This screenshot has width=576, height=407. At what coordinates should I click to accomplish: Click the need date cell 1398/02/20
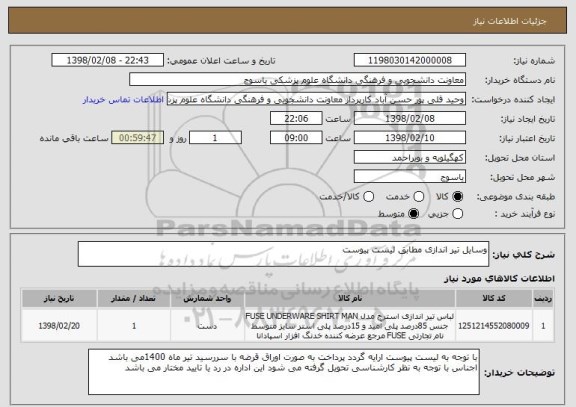tap(59, 326)
